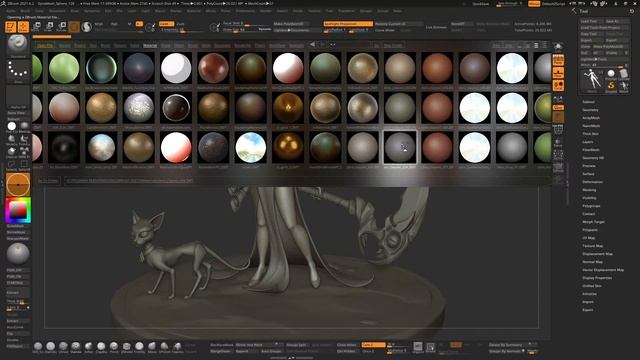Expand the Polygroups section

591,206
